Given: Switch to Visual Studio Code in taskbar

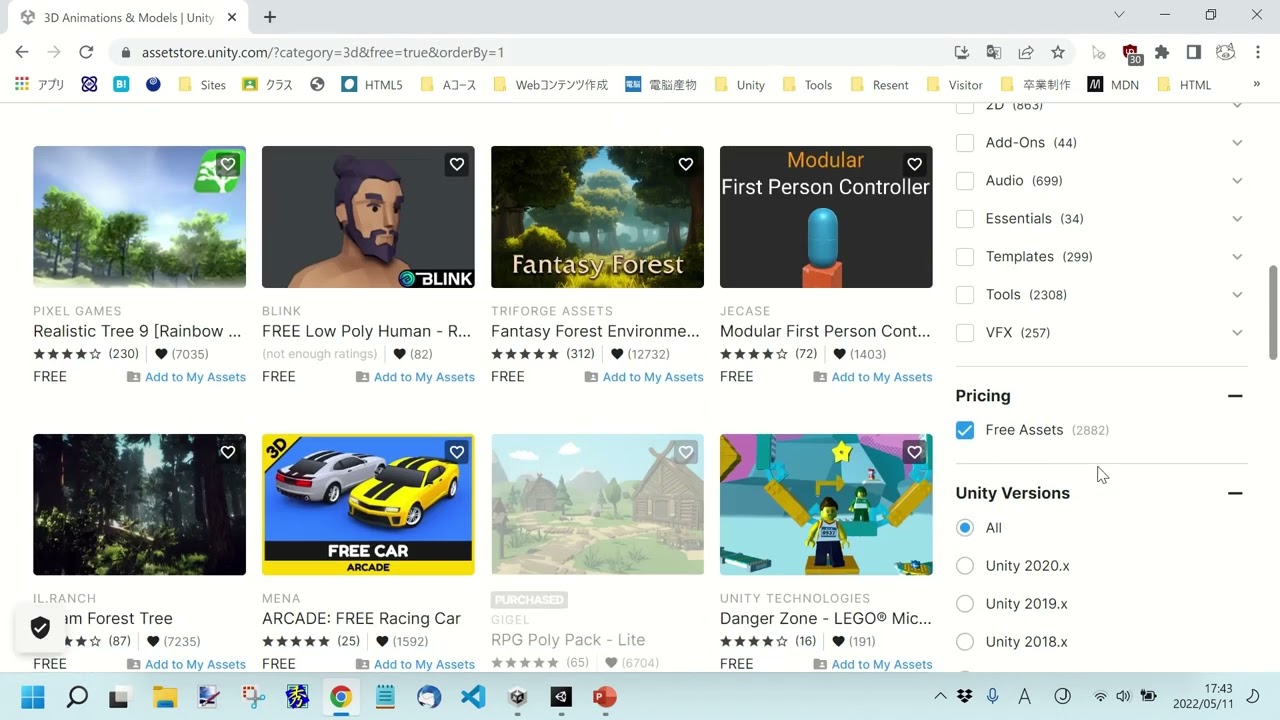Looking at the screenshot, I should [473, 697].
